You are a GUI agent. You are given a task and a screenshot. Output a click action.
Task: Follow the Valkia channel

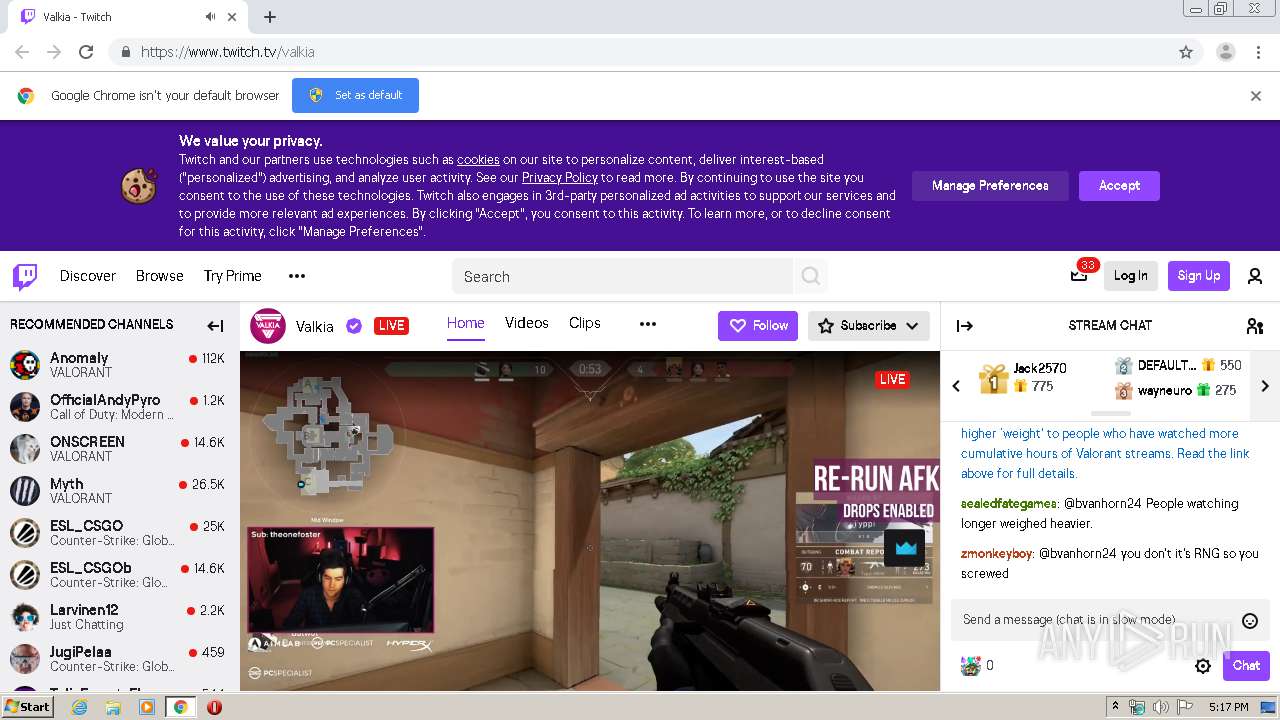(x=758, y=325)
